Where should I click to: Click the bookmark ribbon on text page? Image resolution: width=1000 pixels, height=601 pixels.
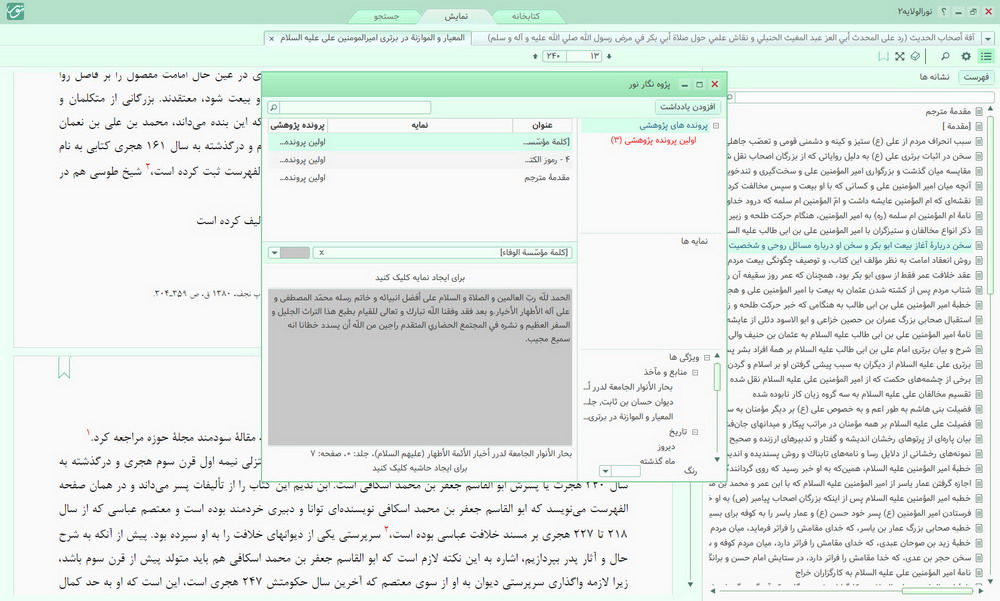(64, 368)
